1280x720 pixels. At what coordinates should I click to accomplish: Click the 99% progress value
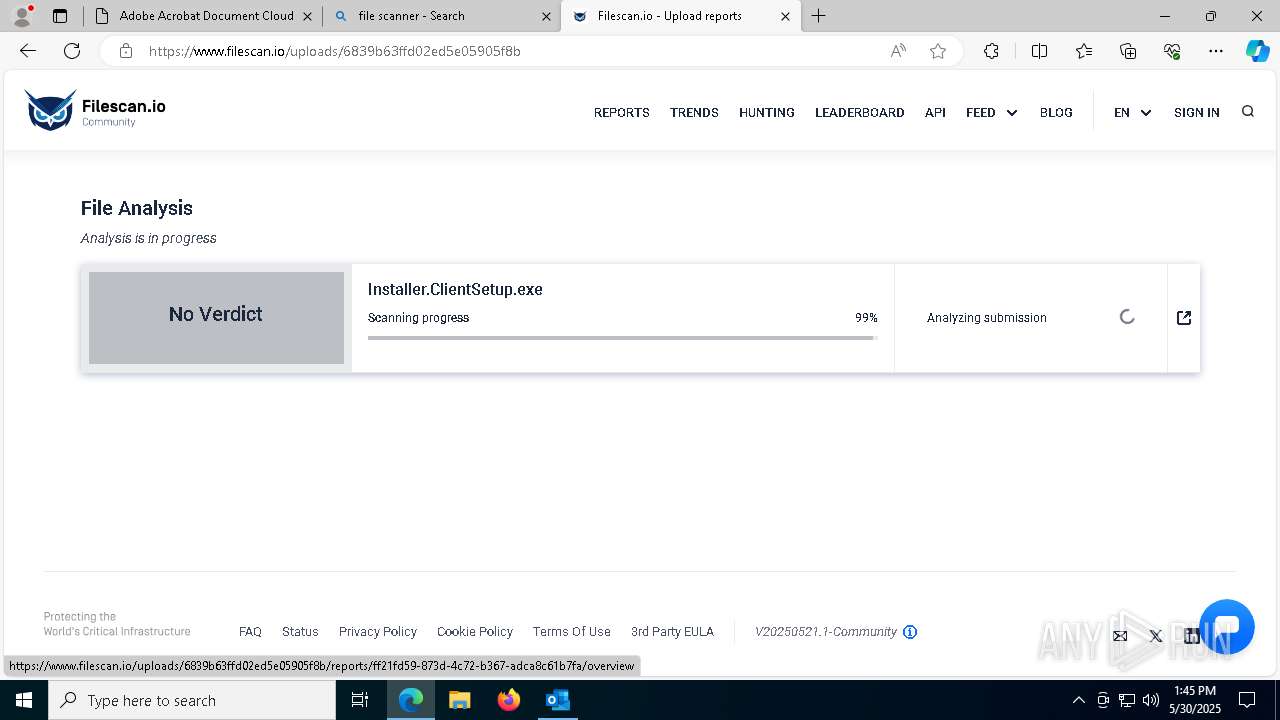(866, 318)
